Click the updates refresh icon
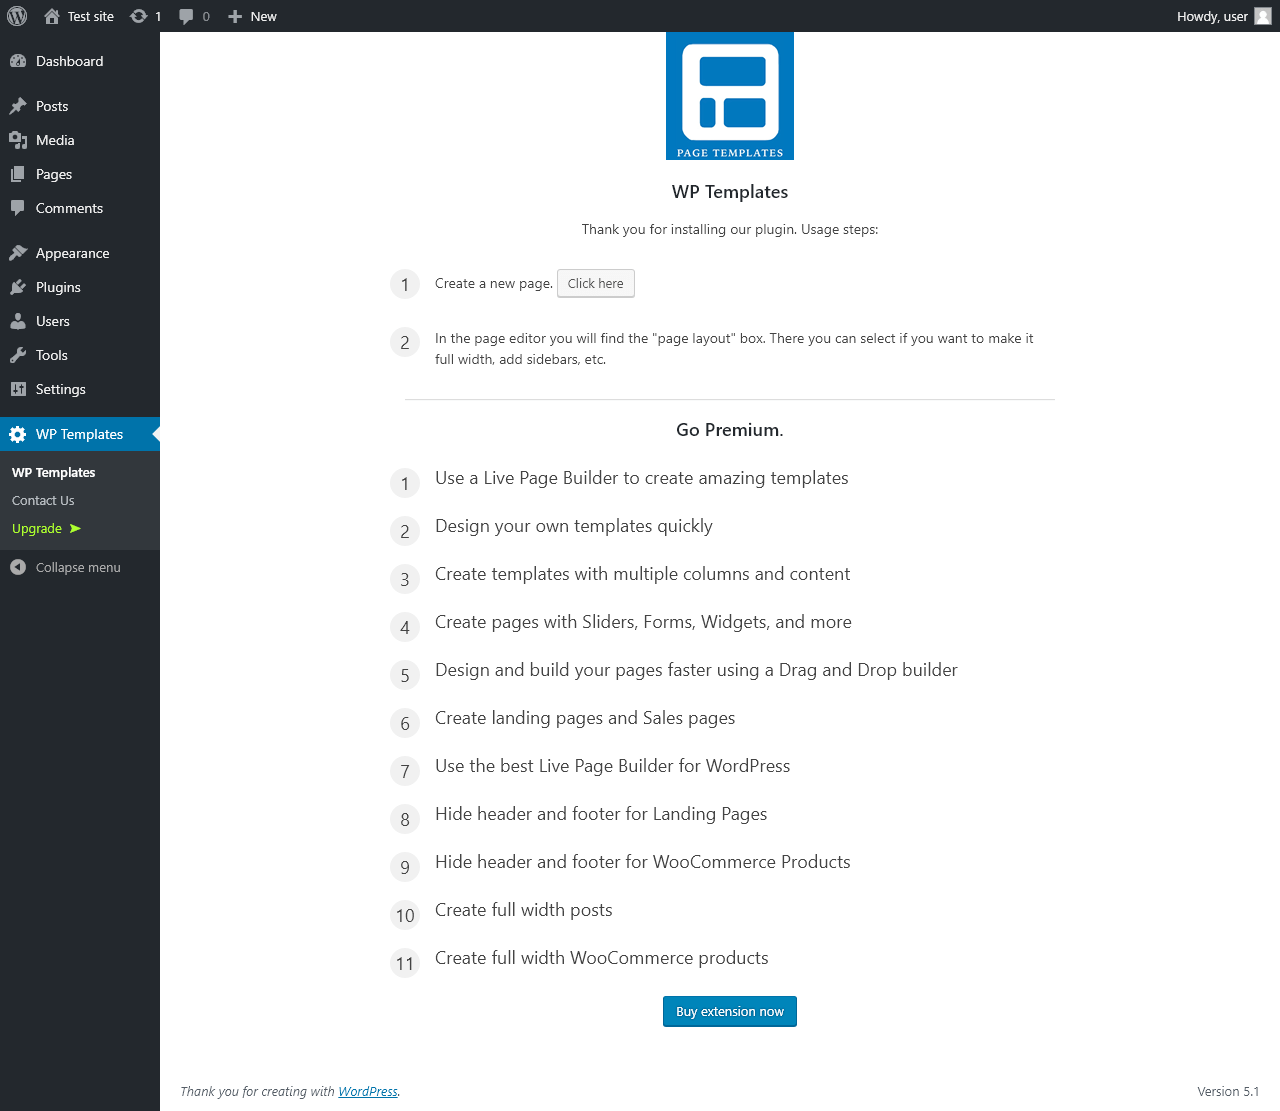 (138, 16)
